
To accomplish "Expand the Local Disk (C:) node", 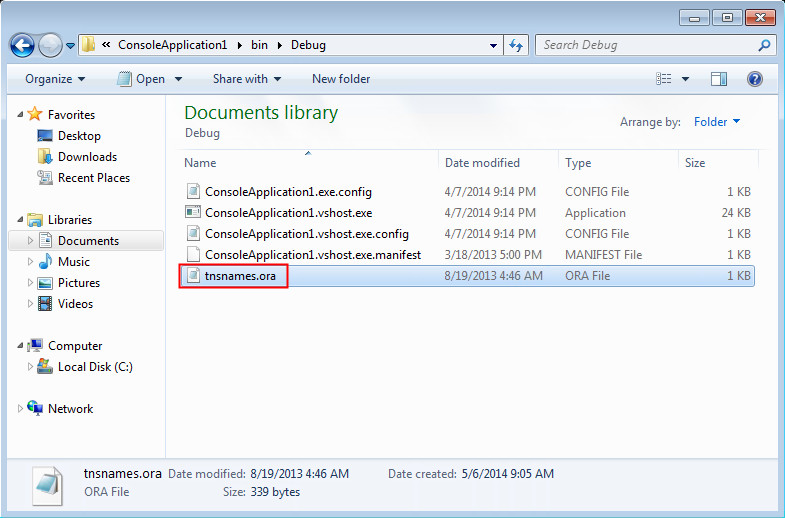I will click(30, 367).
